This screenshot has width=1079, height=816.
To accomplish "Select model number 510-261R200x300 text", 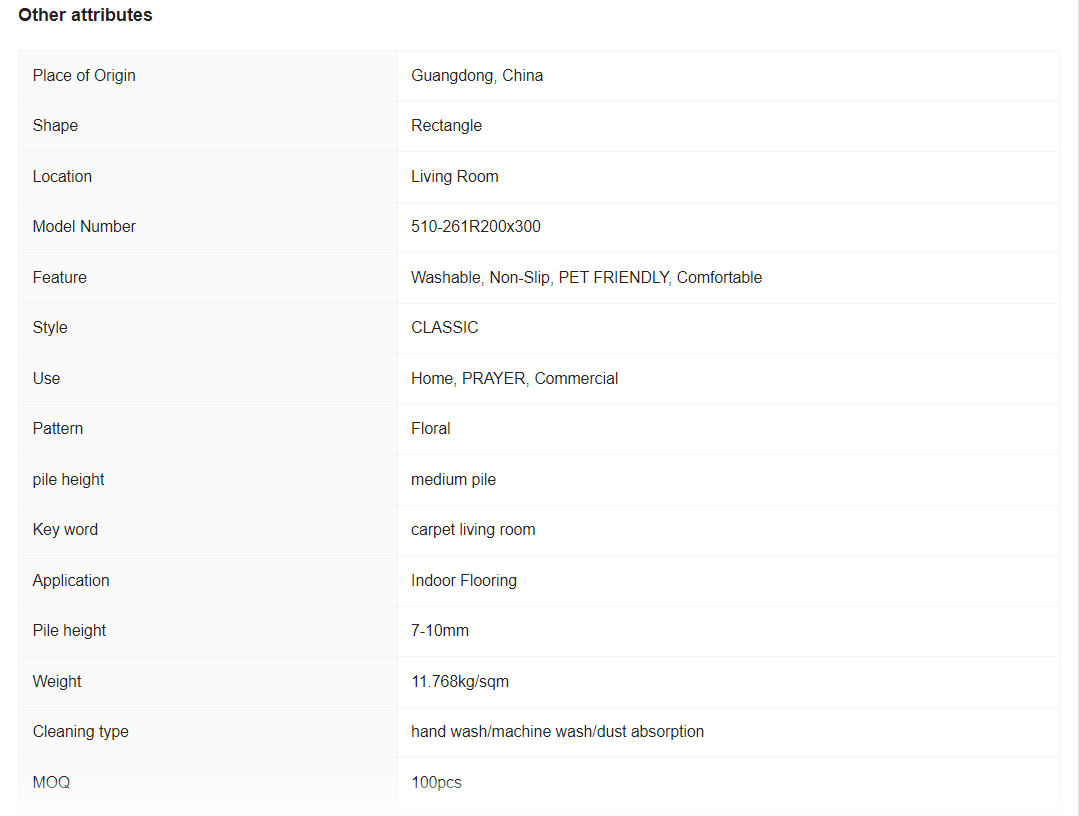I will point(475,227).
